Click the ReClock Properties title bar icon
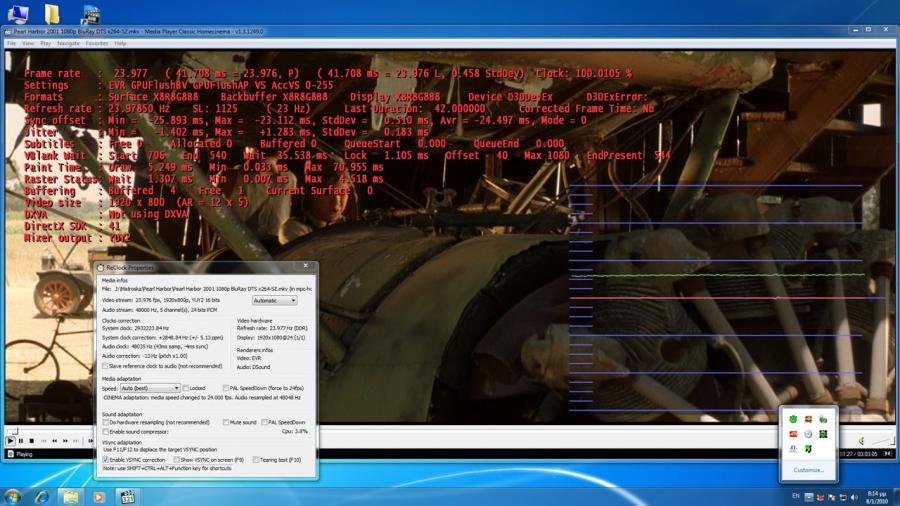Image resolution: width=900 pixels, height=506 pixels. click(x=100, y=267)
